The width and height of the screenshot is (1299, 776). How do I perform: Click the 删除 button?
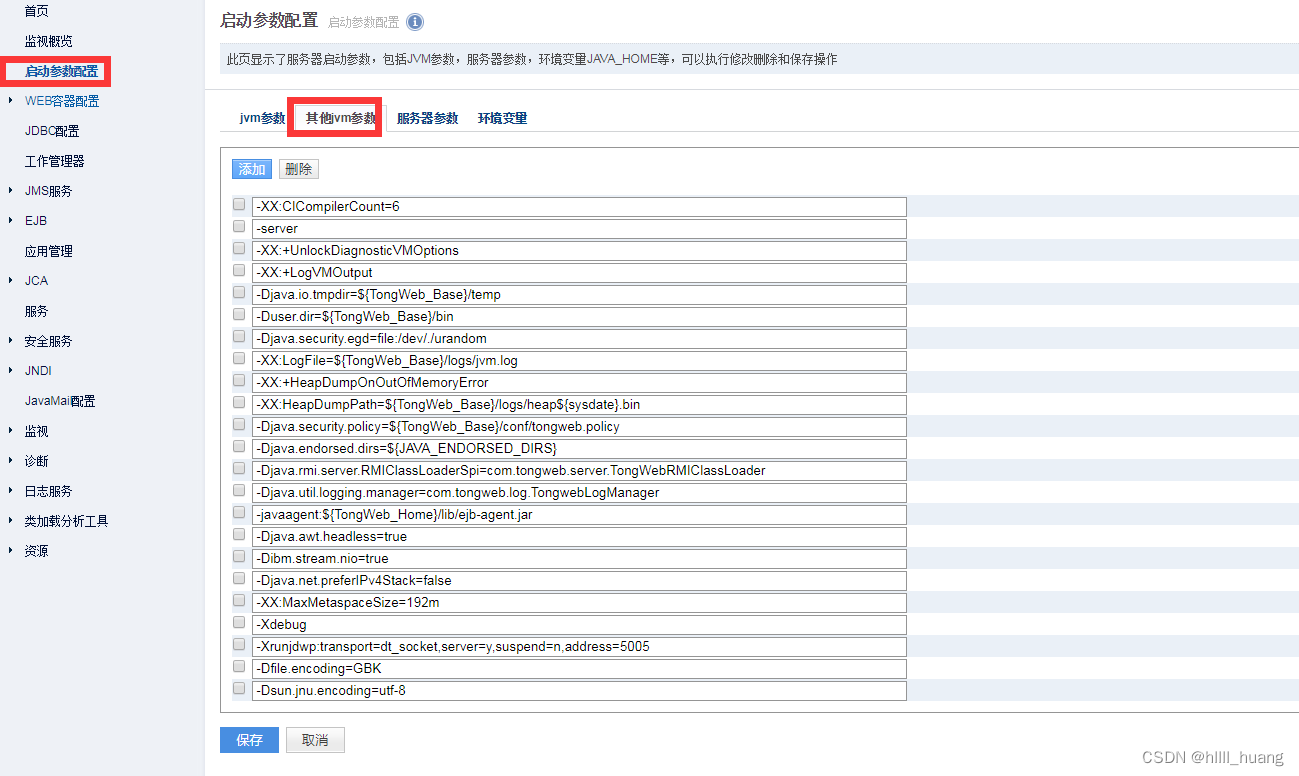coord(298,168)
